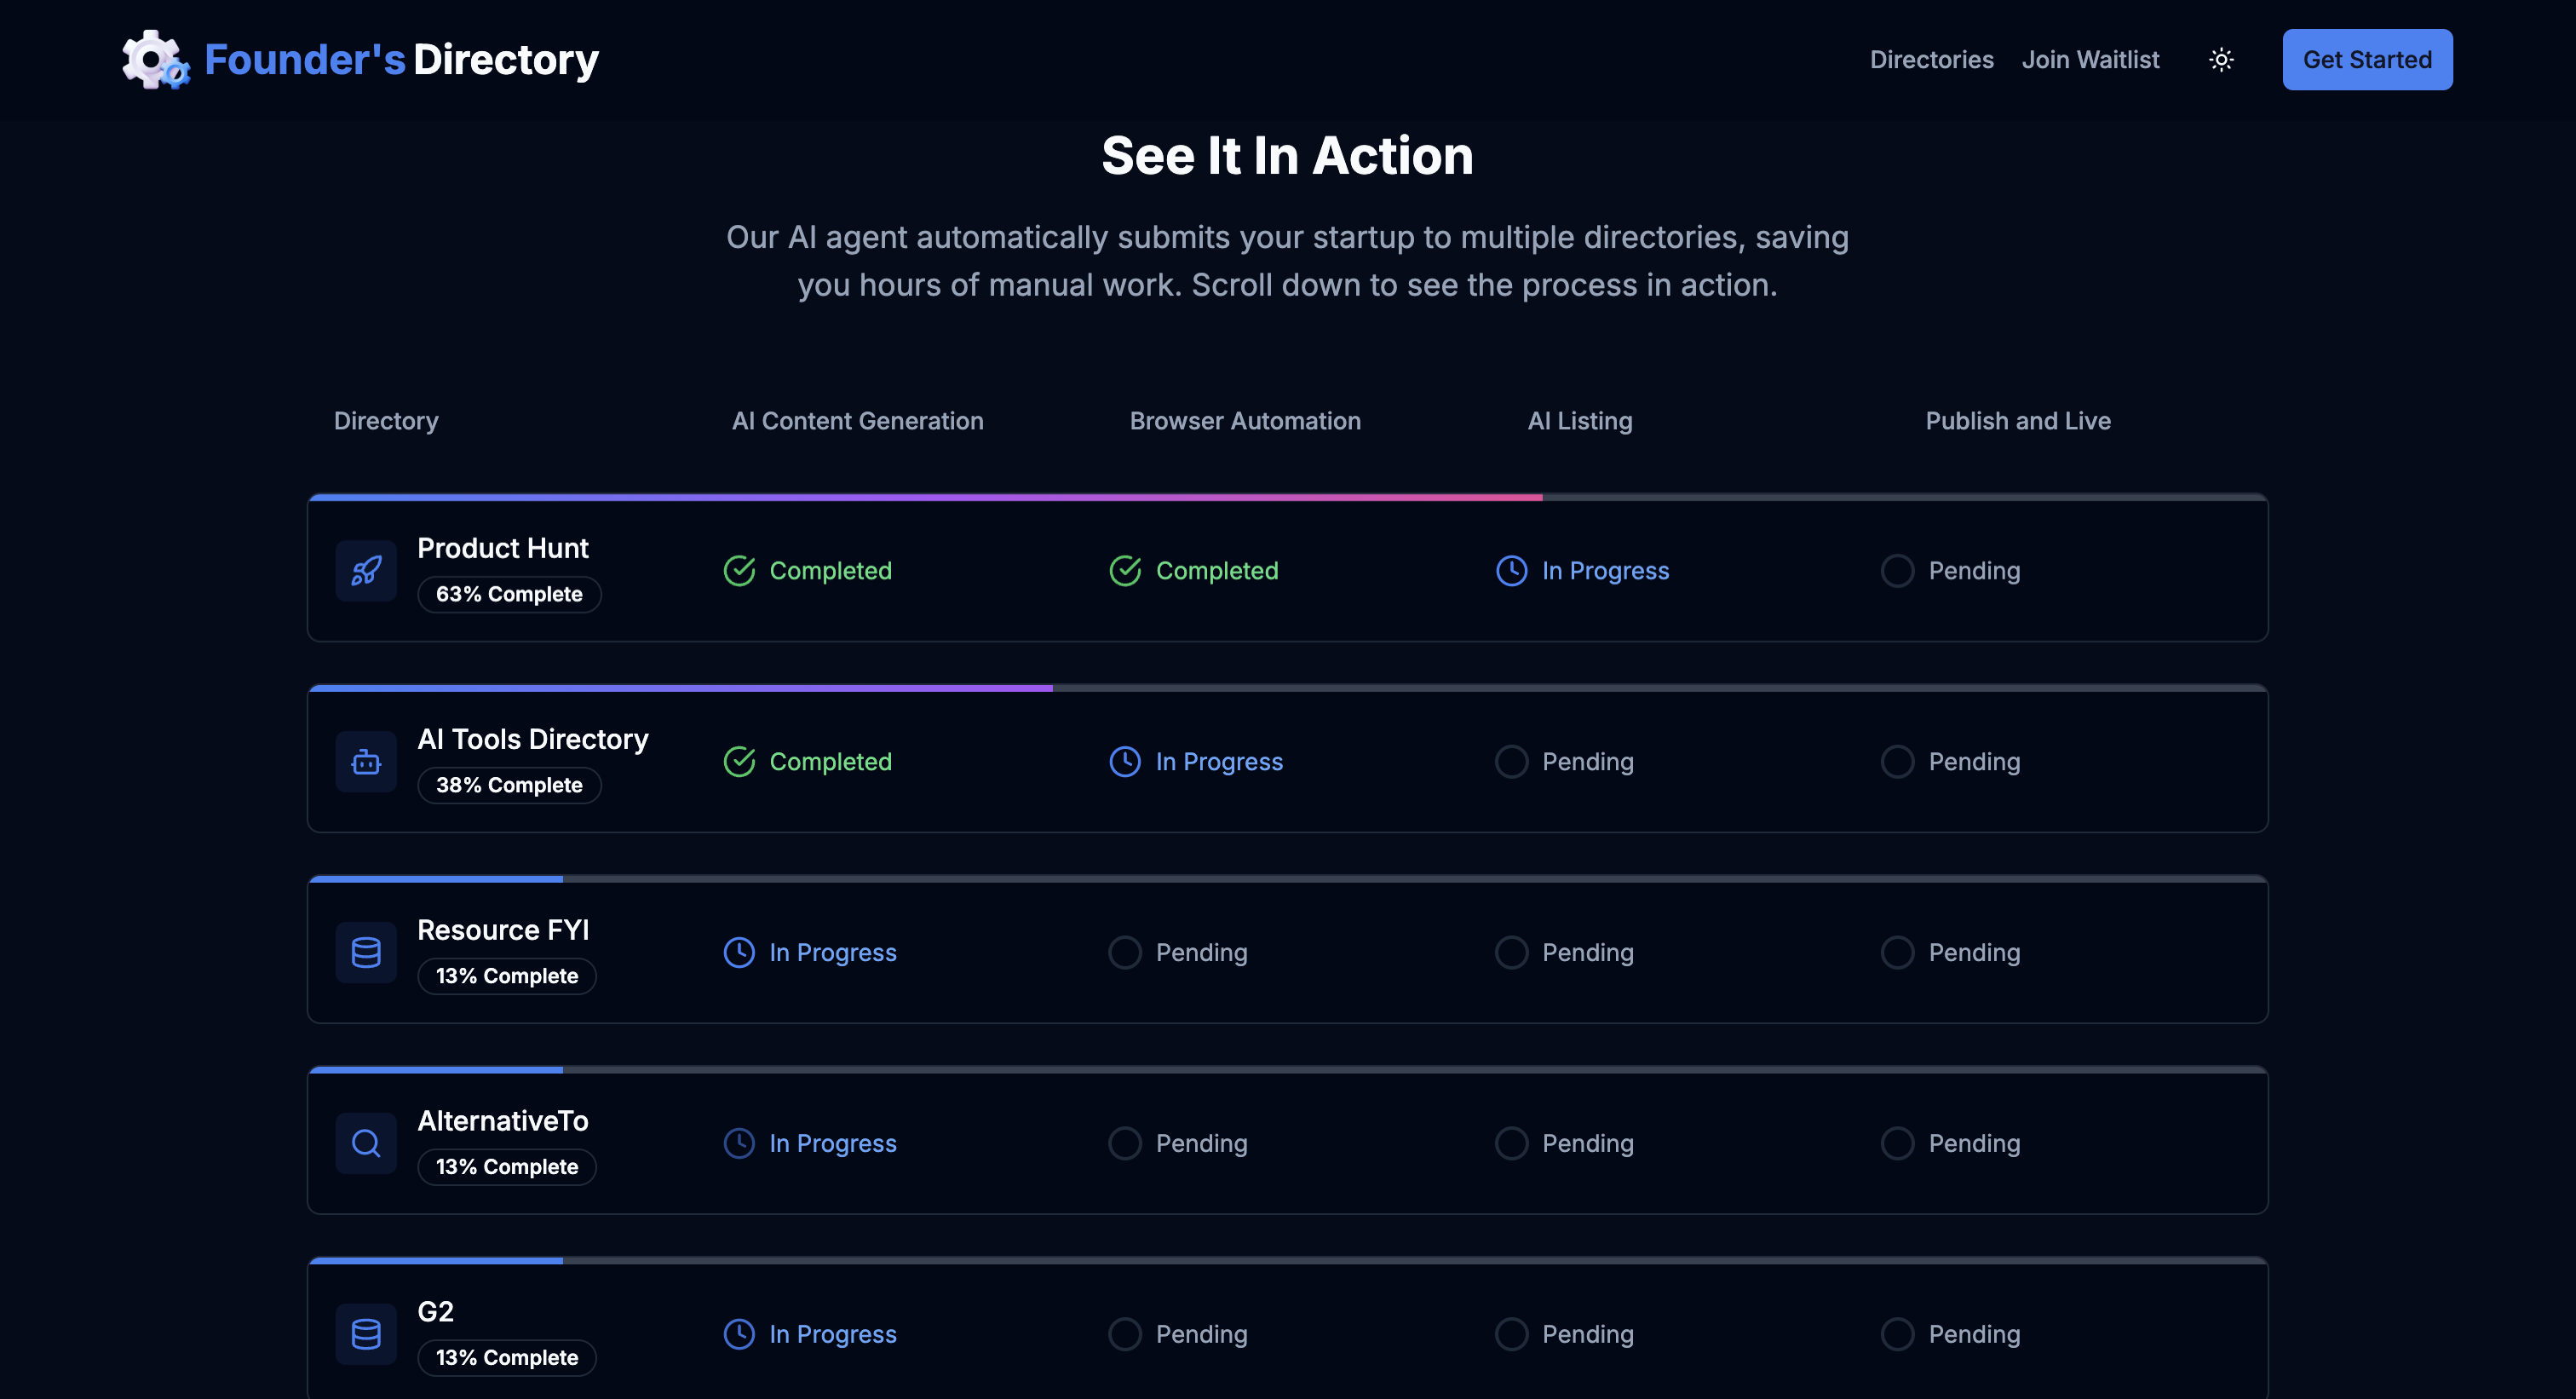Click the "G2" row name
The image size is (2576, 1399).
(435, 1311)
